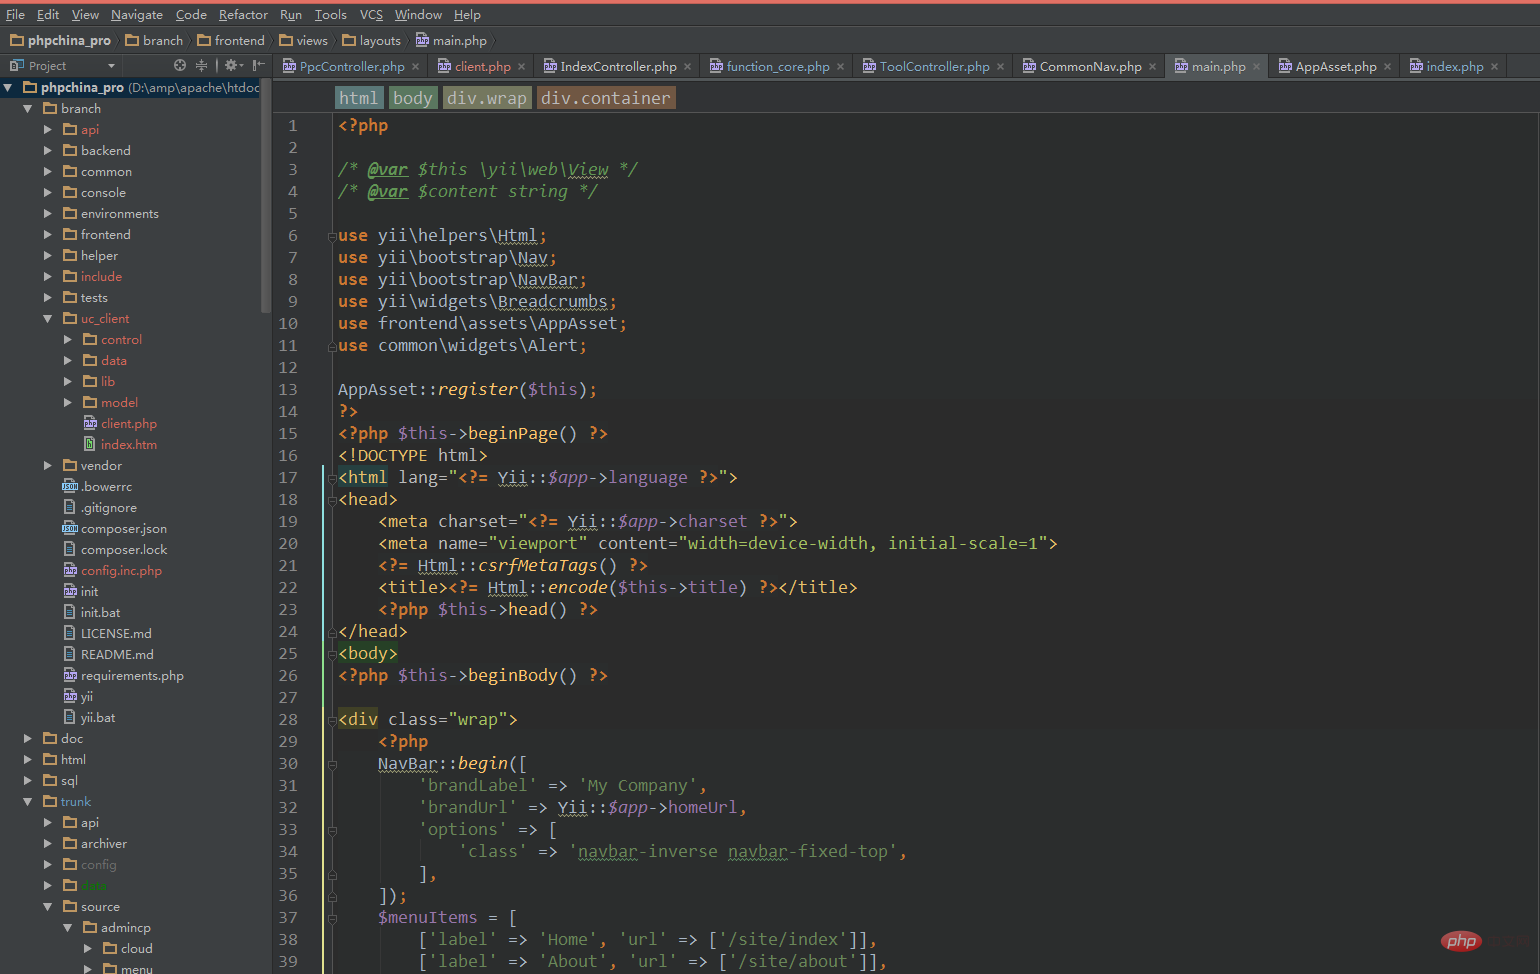Hide the Project panel with the hide icon
Screen dimensions: 1540x974
(x=258, y=65)
